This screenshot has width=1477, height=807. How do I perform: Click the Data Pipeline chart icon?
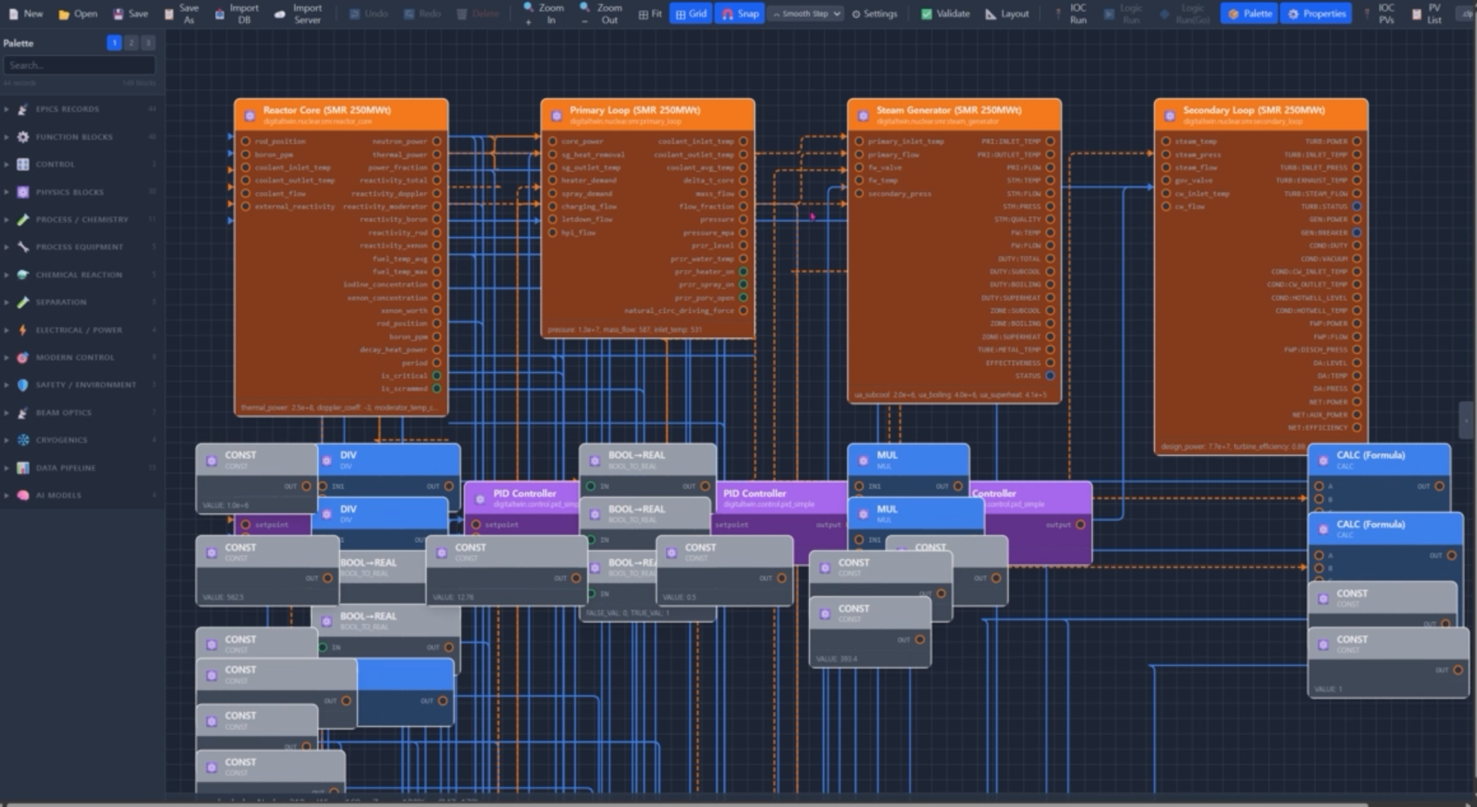click(x=23, y=468)
